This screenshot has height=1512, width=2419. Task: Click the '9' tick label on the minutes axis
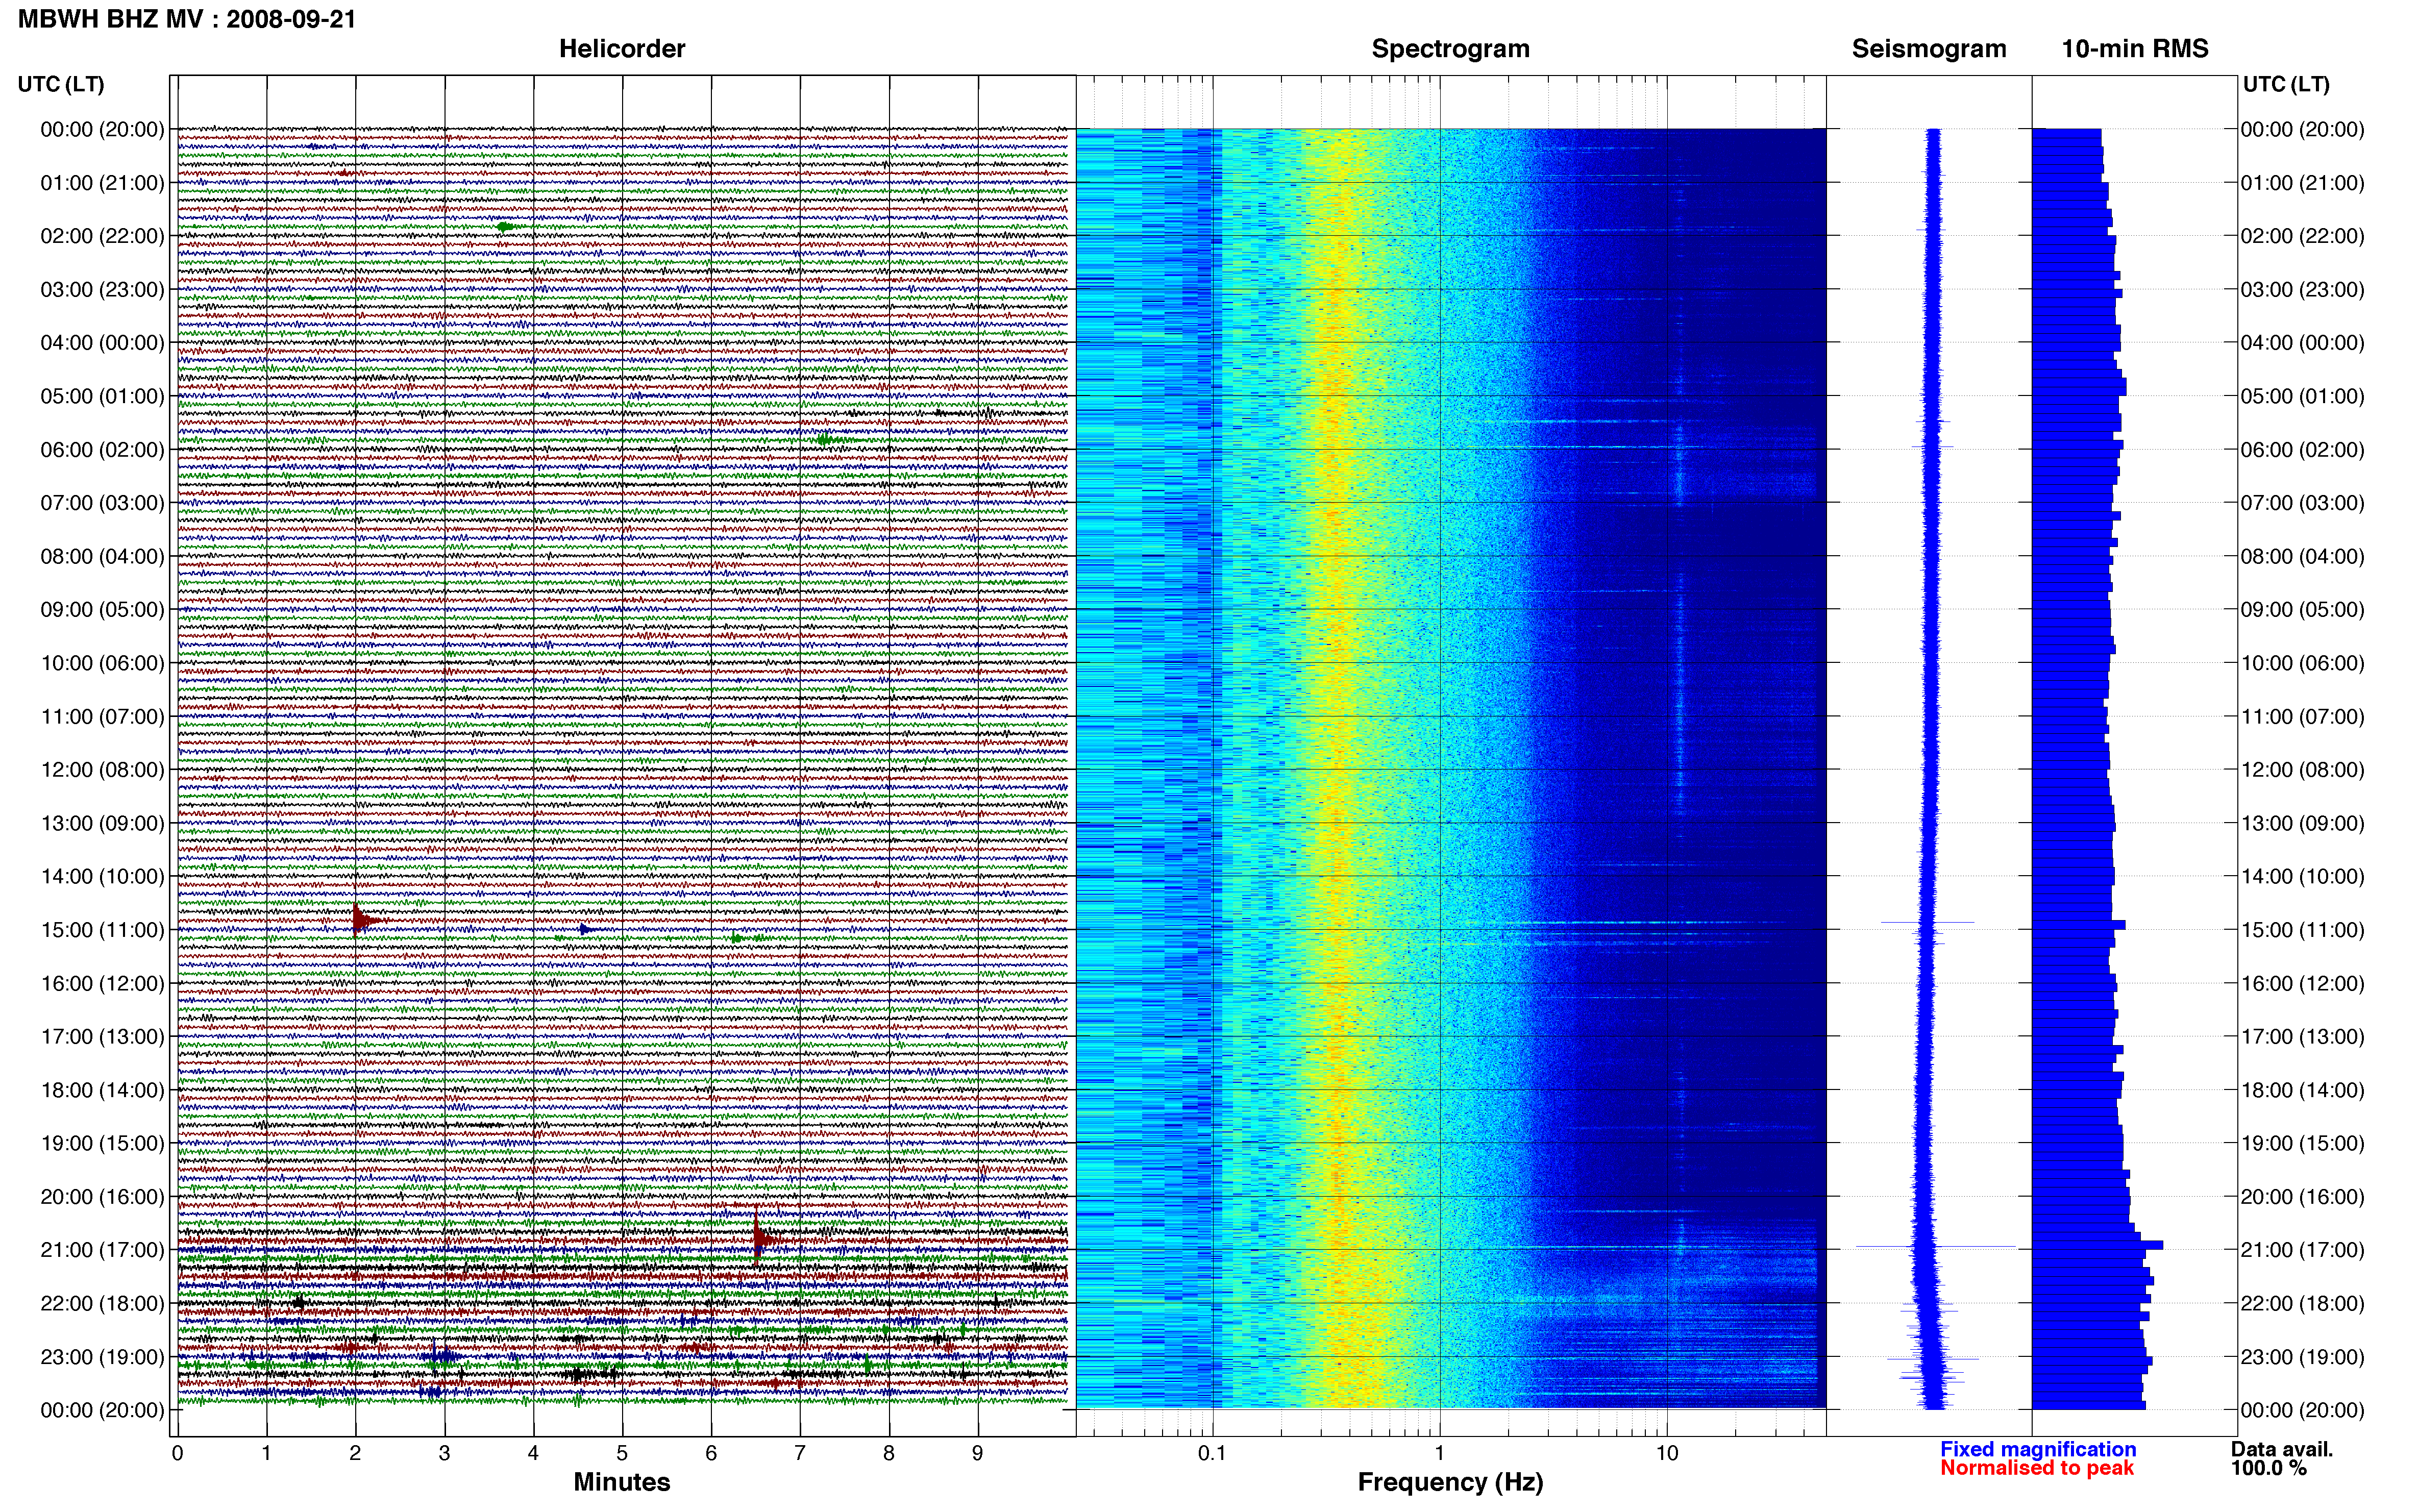[x=978, y=1453]
